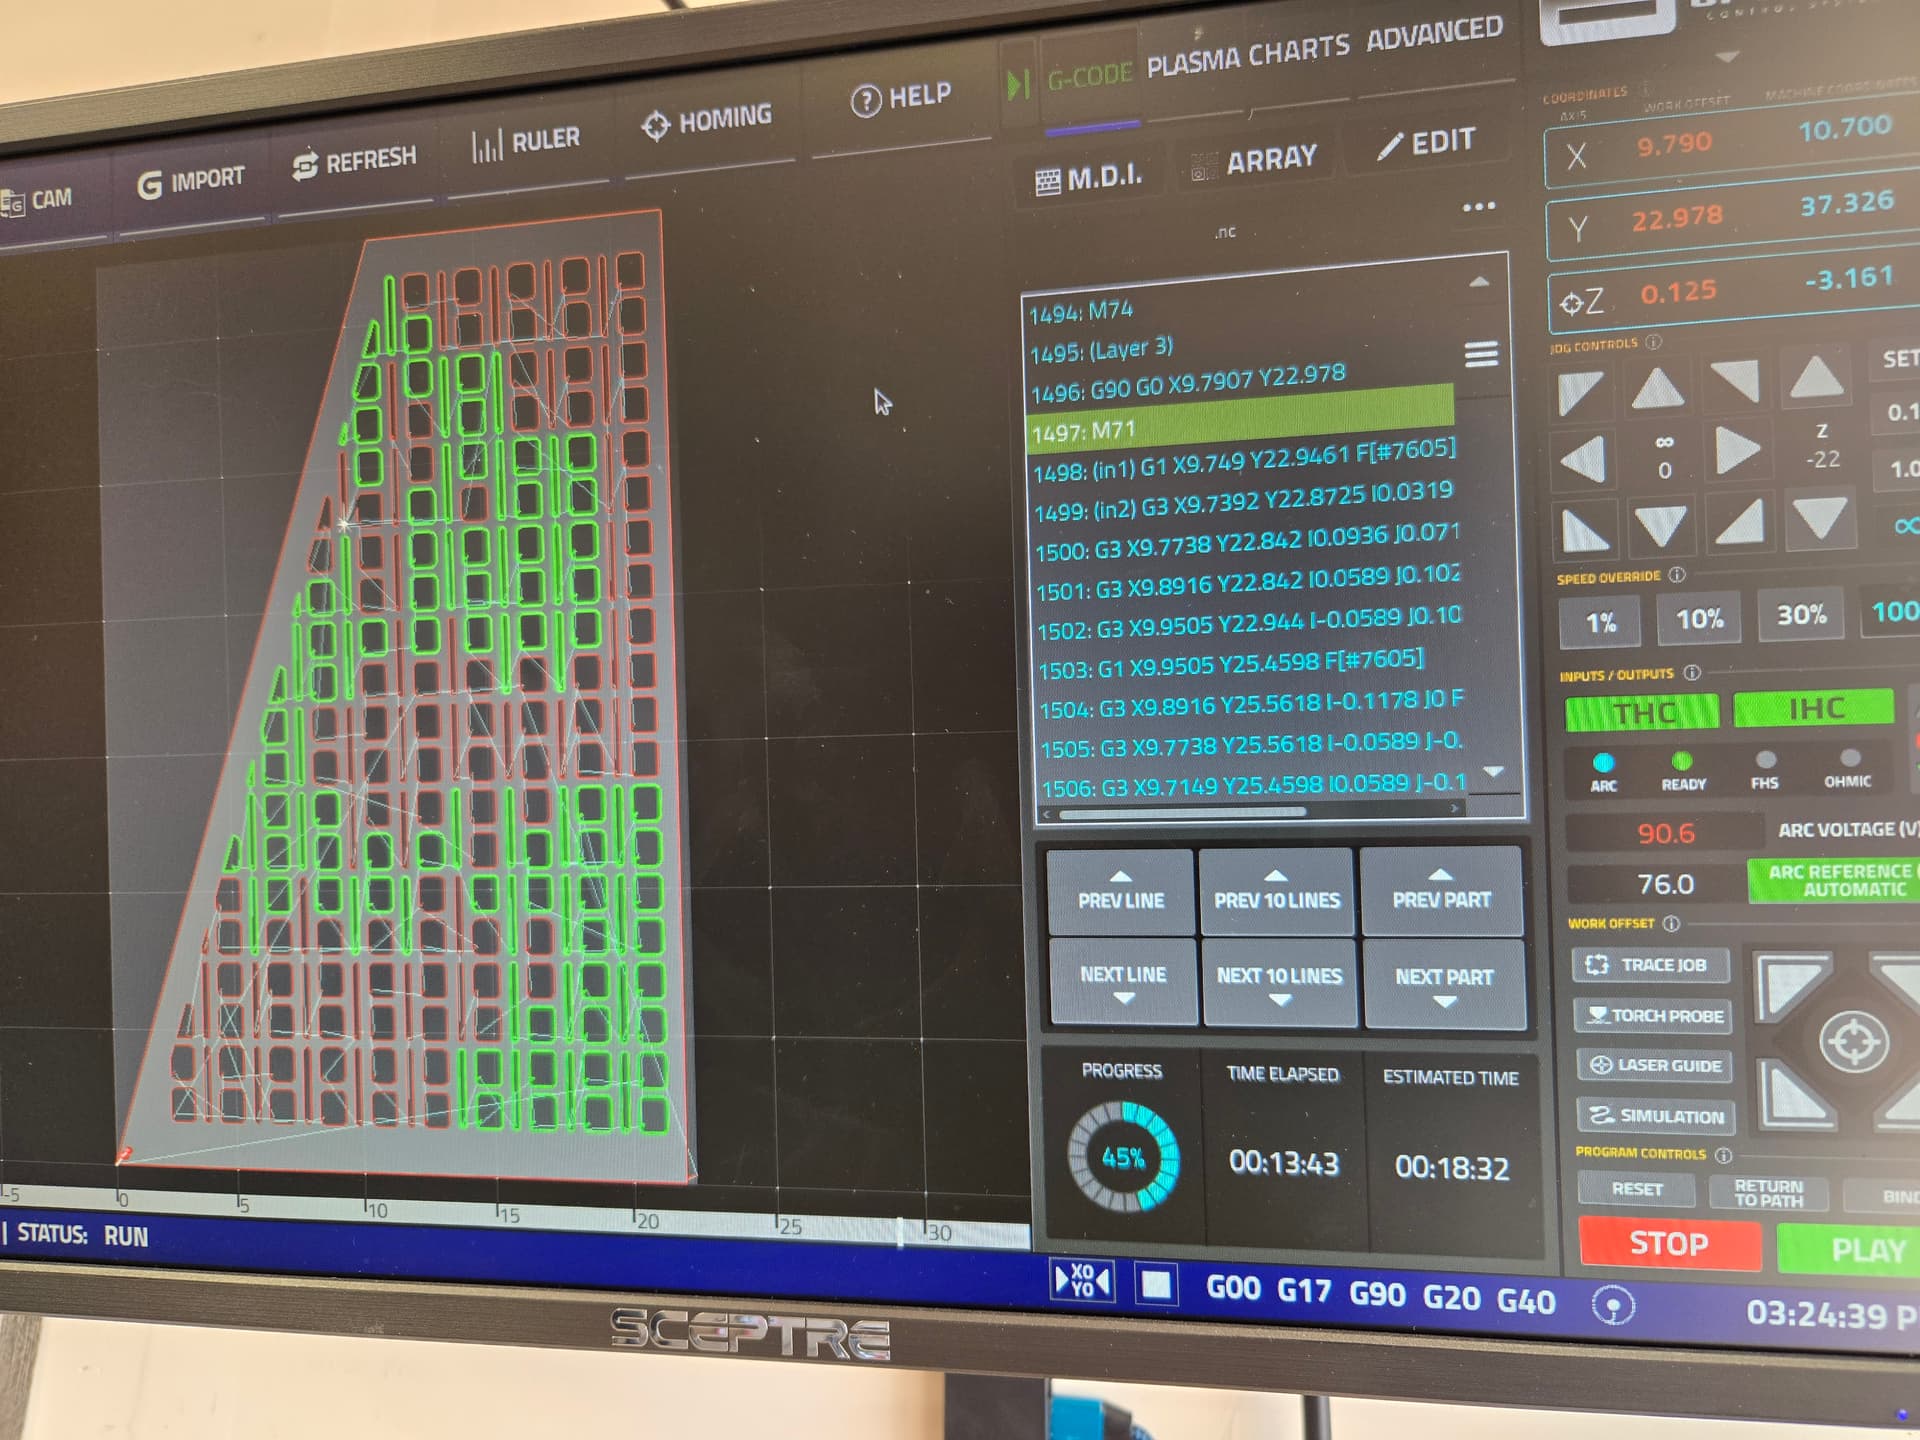Click the XO YO go-to-zero icon
The height and width of the screenshot is (1440, 1920).
pos(1082,1281)
